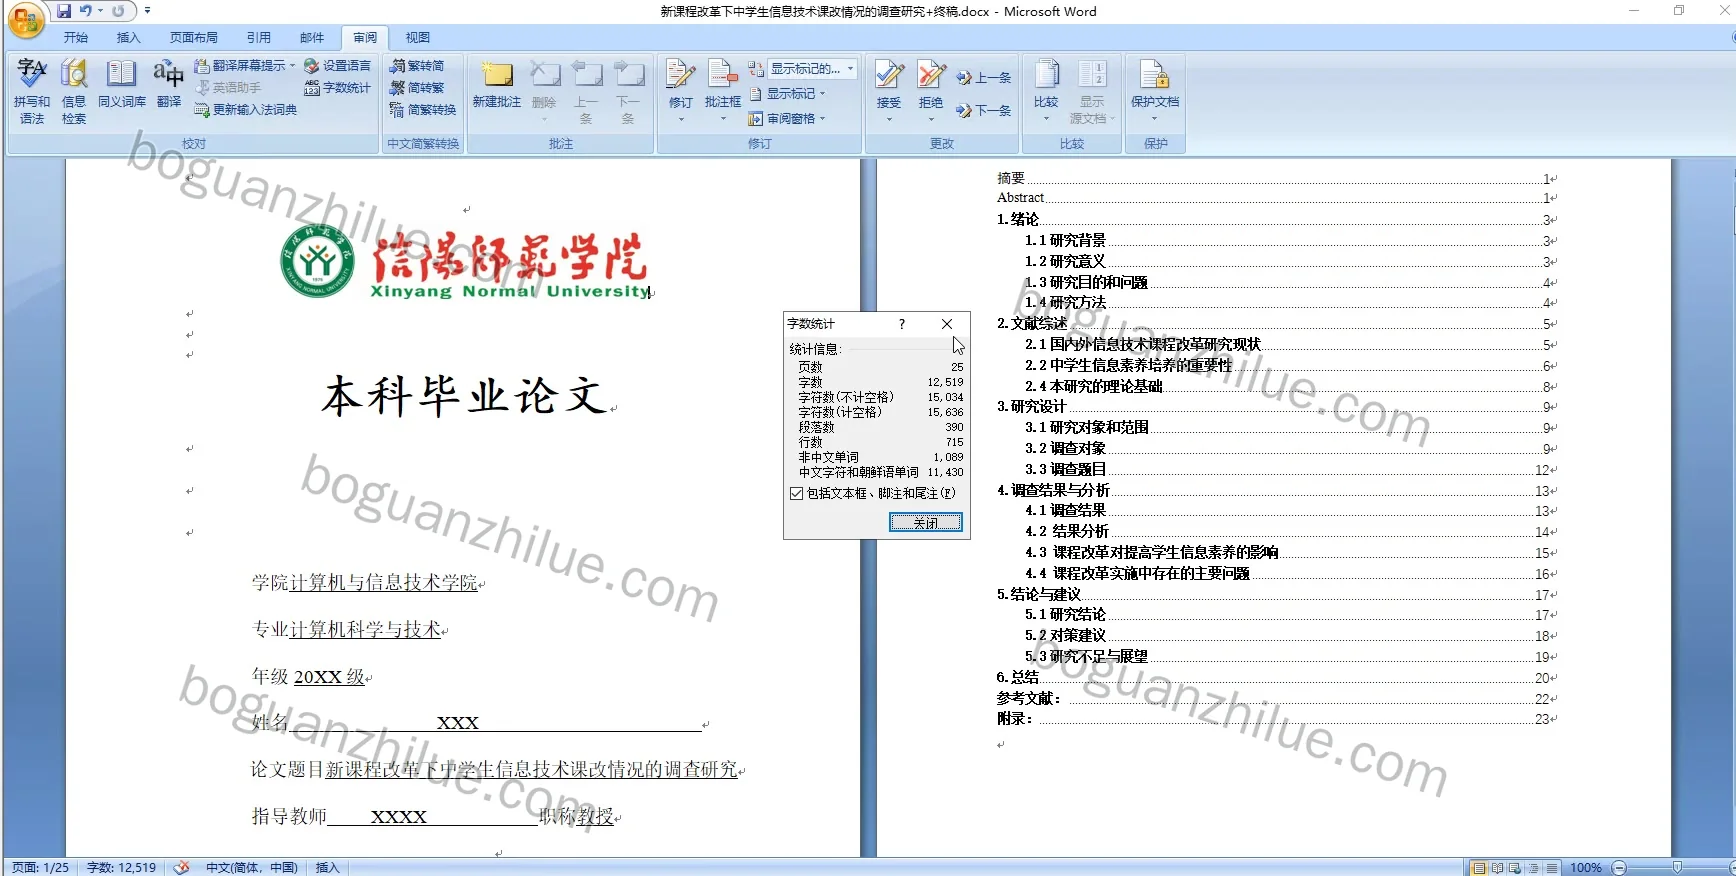1736x876 pixels.
Task: Open the Spelling and Grammar check icon
Action: tap(32, 90)
